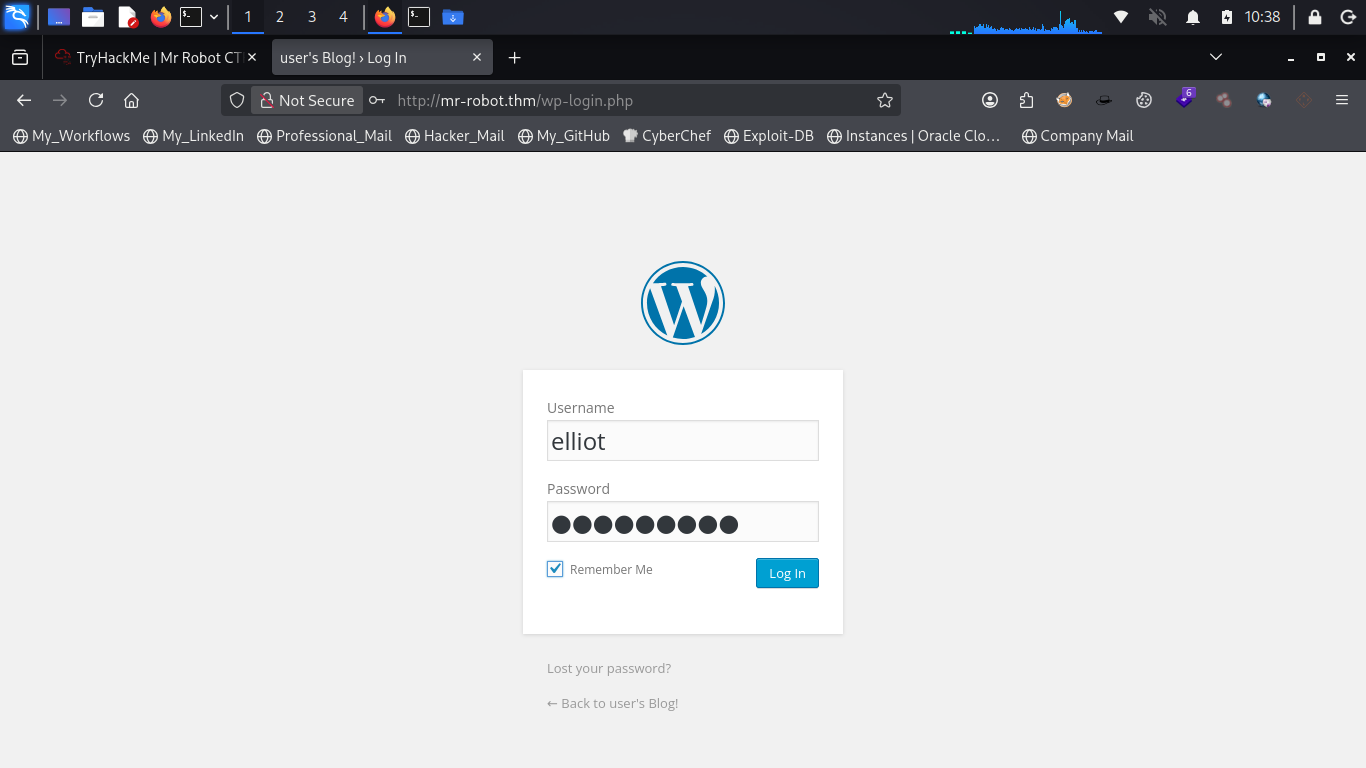1366x768 pixels.
Task: Click the Log In button
Action: click(x=787, y=573)
